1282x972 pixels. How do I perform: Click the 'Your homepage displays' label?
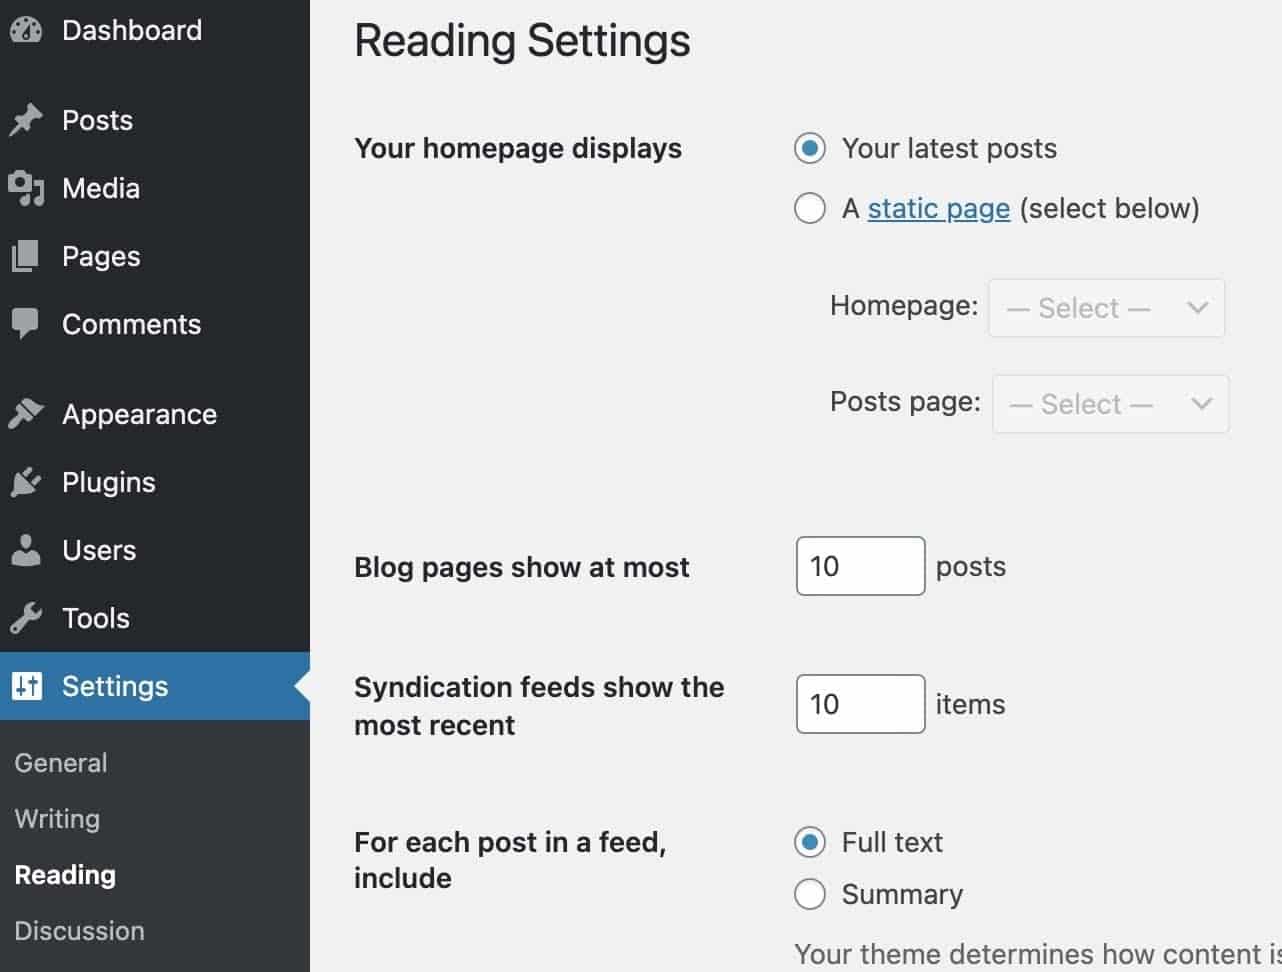[x=518, y=149]
